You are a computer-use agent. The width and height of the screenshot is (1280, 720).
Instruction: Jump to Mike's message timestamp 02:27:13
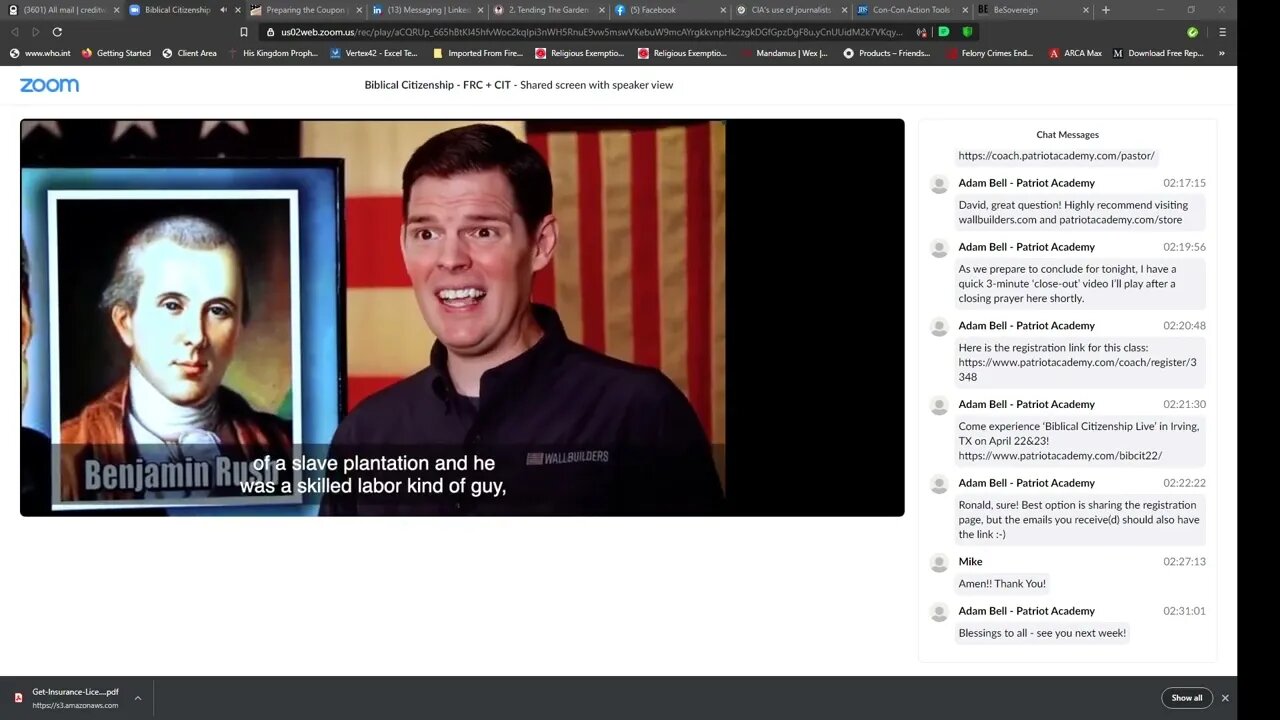click(x=1184, y=561)
